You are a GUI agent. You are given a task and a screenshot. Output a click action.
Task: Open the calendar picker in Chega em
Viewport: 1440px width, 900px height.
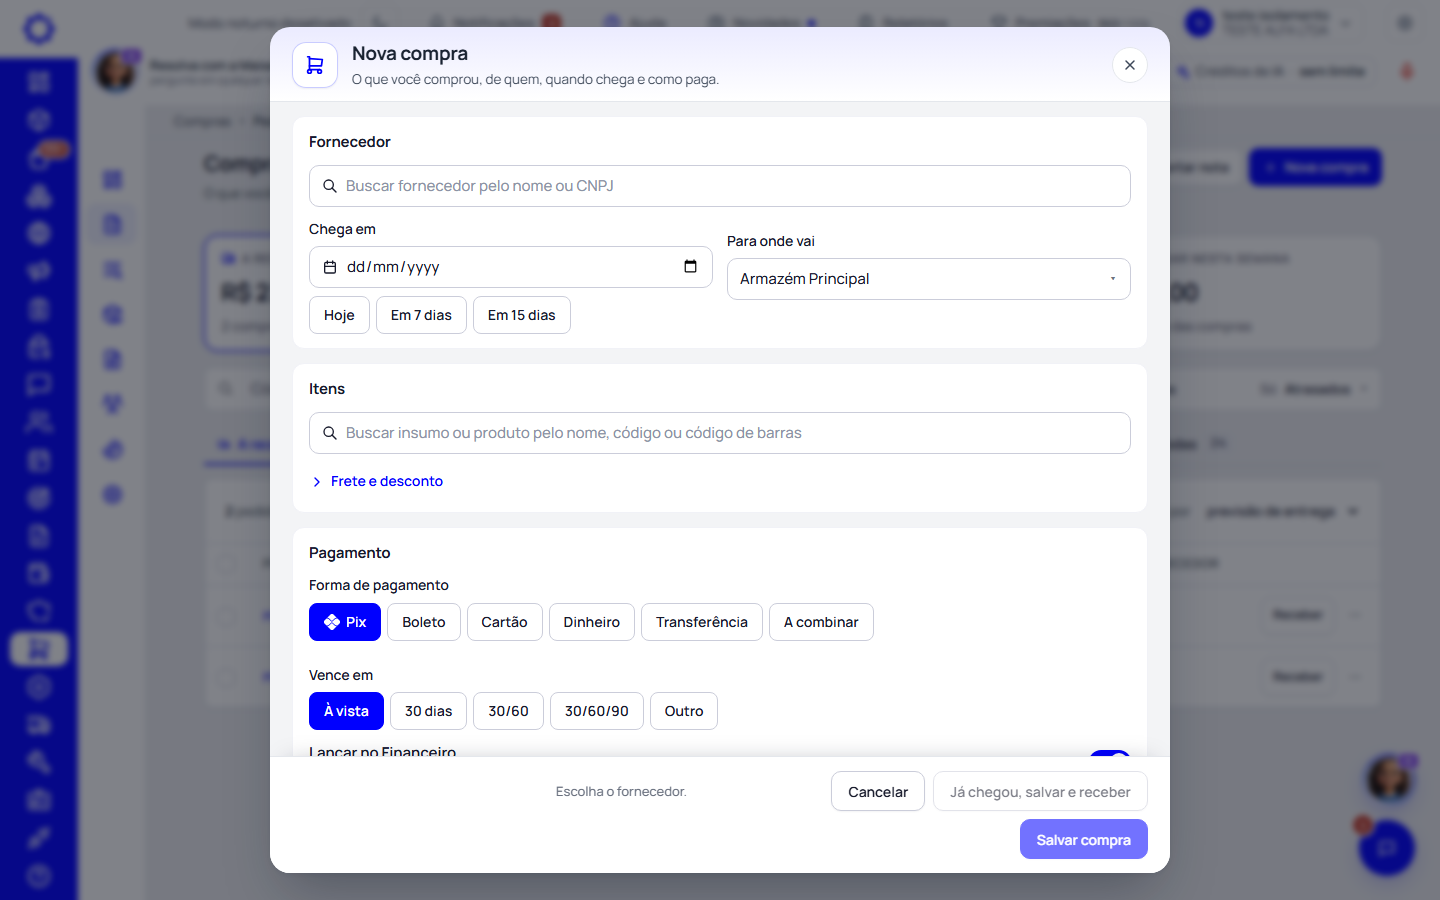[690, 267]
